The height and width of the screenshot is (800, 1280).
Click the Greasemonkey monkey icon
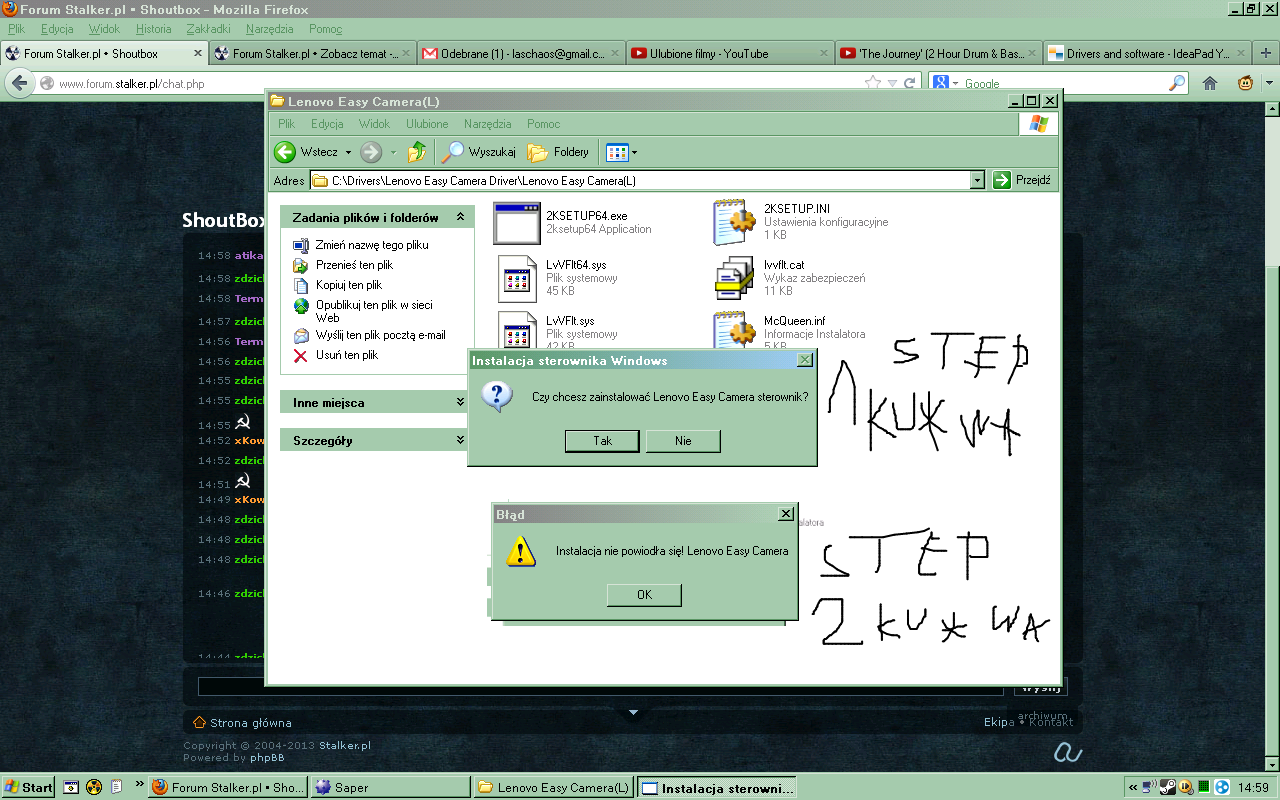point(1246,83)
